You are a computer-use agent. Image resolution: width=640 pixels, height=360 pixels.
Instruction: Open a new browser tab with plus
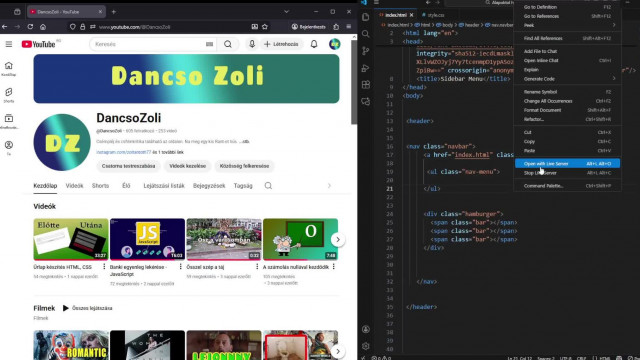tap(113, 12)
